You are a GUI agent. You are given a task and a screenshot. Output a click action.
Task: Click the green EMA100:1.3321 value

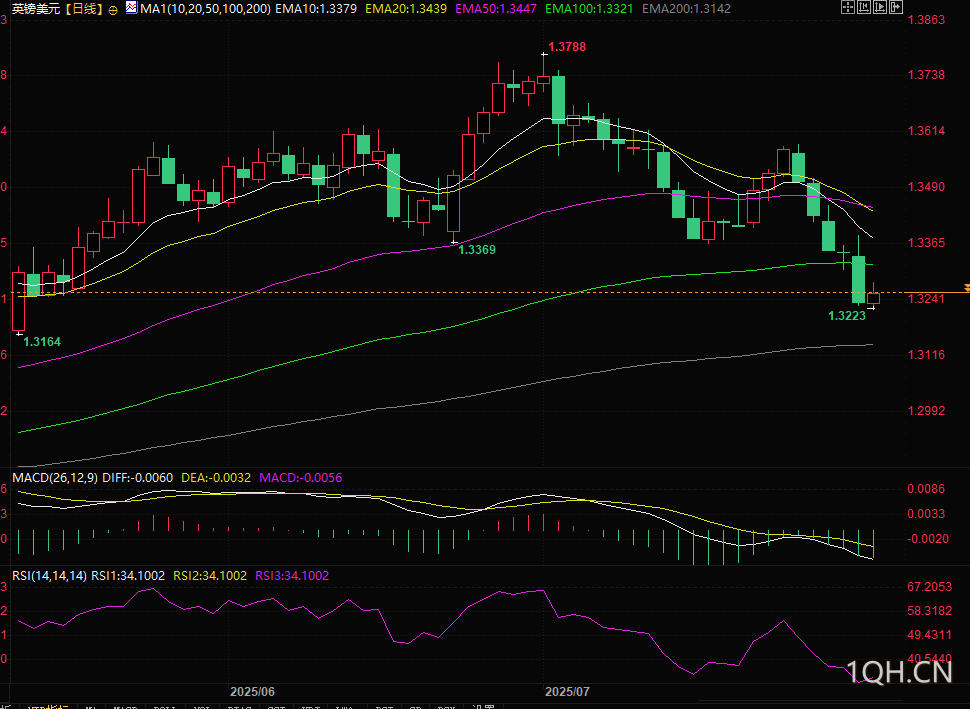[x=589, y=9]
